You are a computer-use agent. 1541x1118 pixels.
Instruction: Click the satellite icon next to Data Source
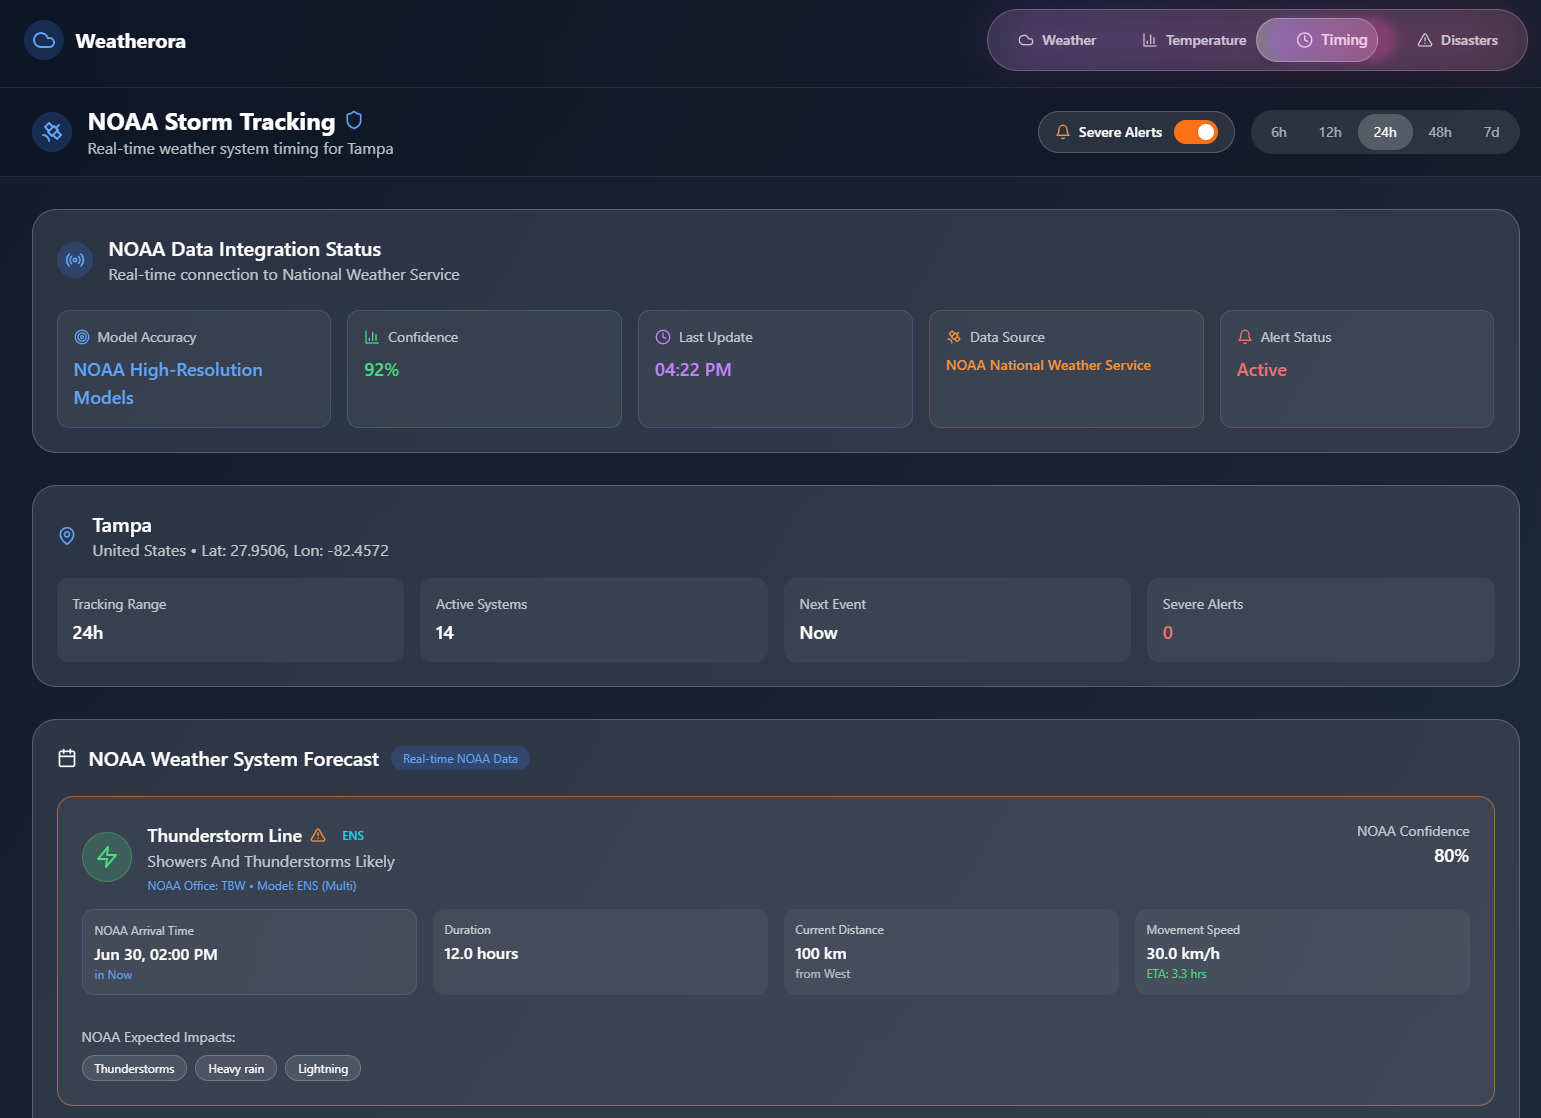coord(954,337)
